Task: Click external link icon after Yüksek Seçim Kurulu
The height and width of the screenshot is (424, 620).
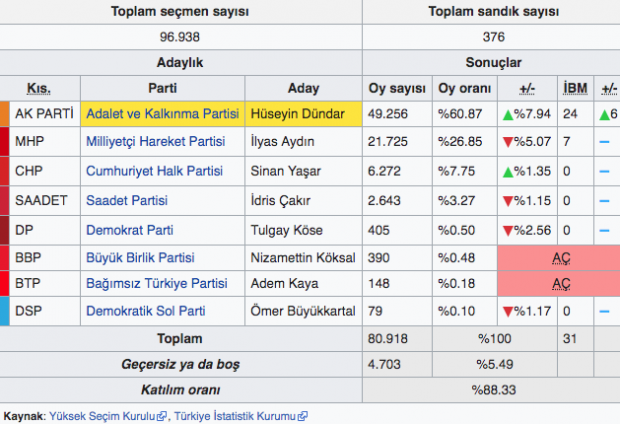Action: click(x=161, y=415)
